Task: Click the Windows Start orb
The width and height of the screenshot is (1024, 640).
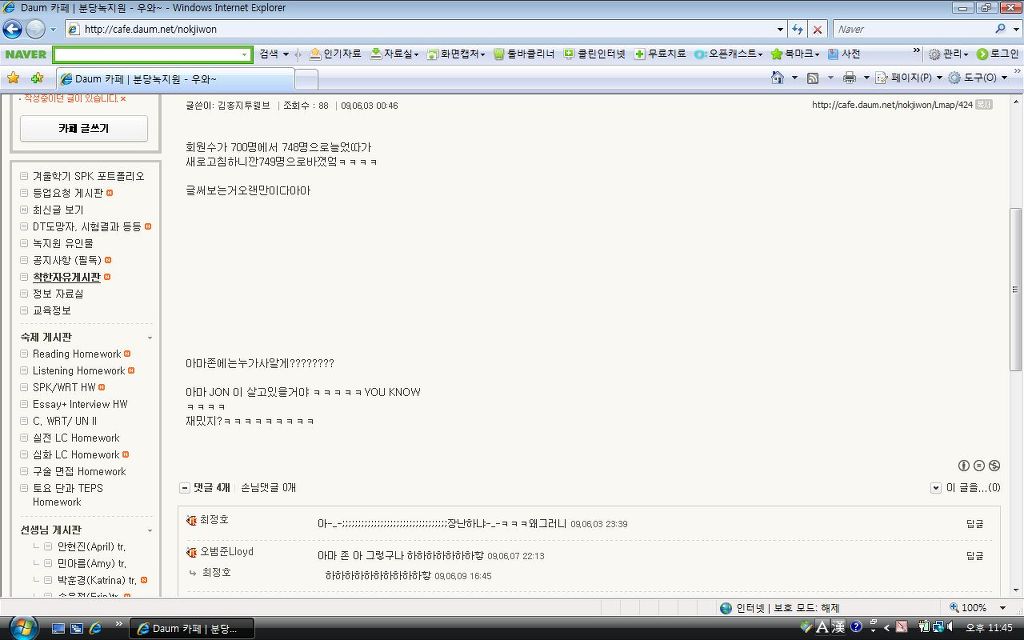Action: [x=22, y=628]
